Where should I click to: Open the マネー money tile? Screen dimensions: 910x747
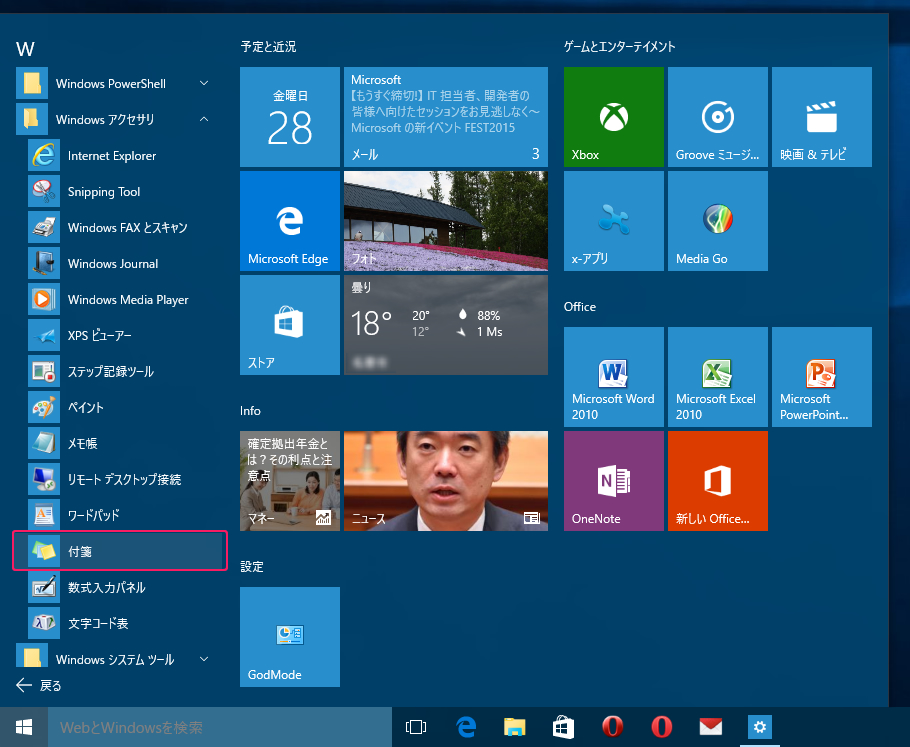[290, 481]
